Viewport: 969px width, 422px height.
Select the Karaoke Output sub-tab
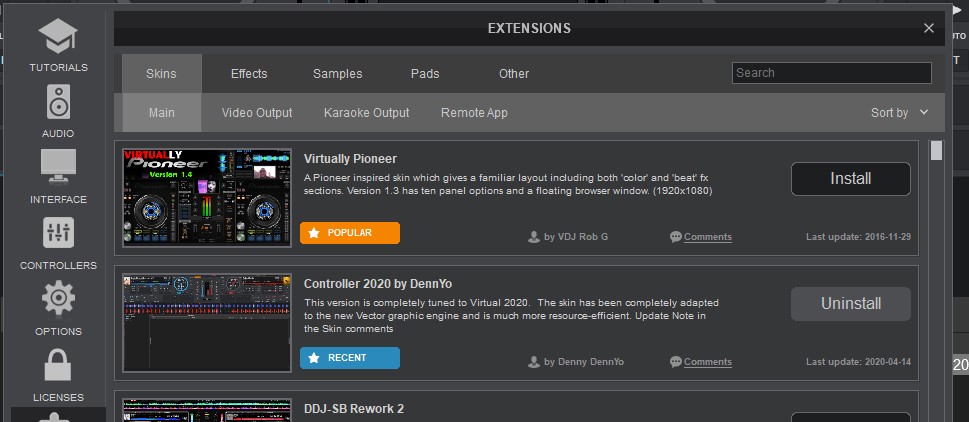(x=366, y=112)
